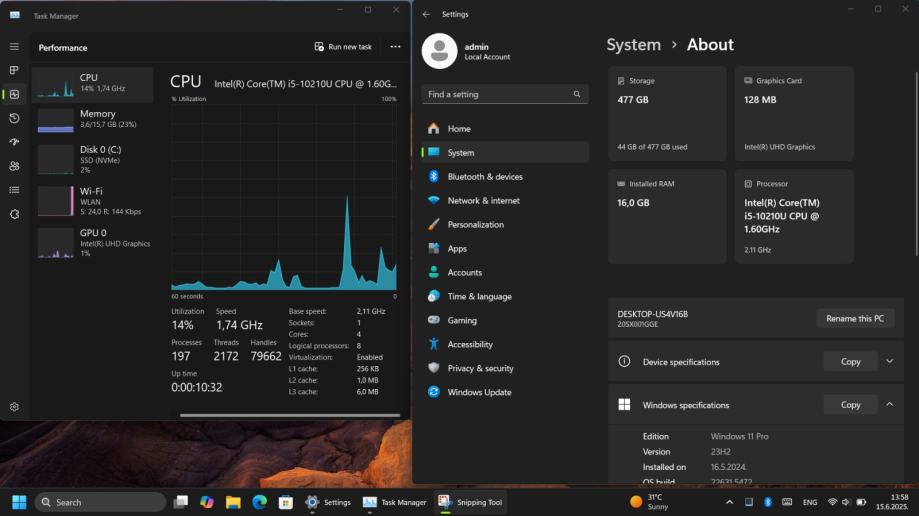The height and width of the screenshot is (516, 919).
Task: Expand Device specifications section
Action: click(x=889, y=361)
